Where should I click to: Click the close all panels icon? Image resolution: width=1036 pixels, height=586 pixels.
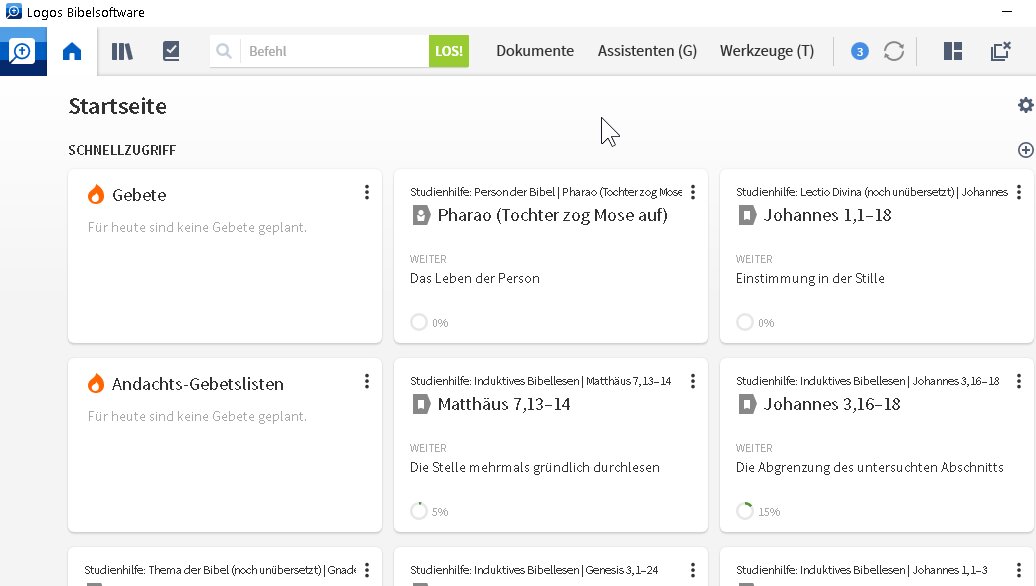tap(1001, 52)
